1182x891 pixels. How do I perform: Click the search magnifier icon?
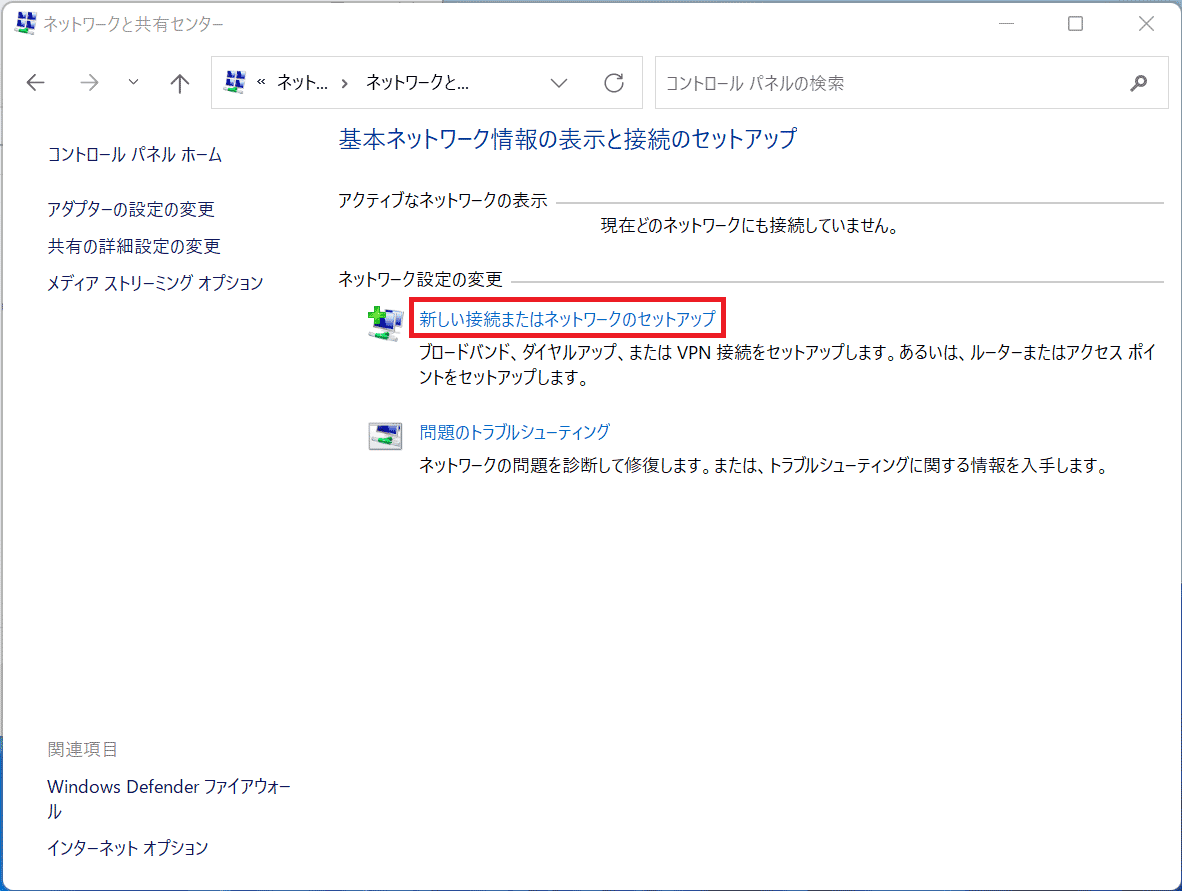[x=1138, y=83]
